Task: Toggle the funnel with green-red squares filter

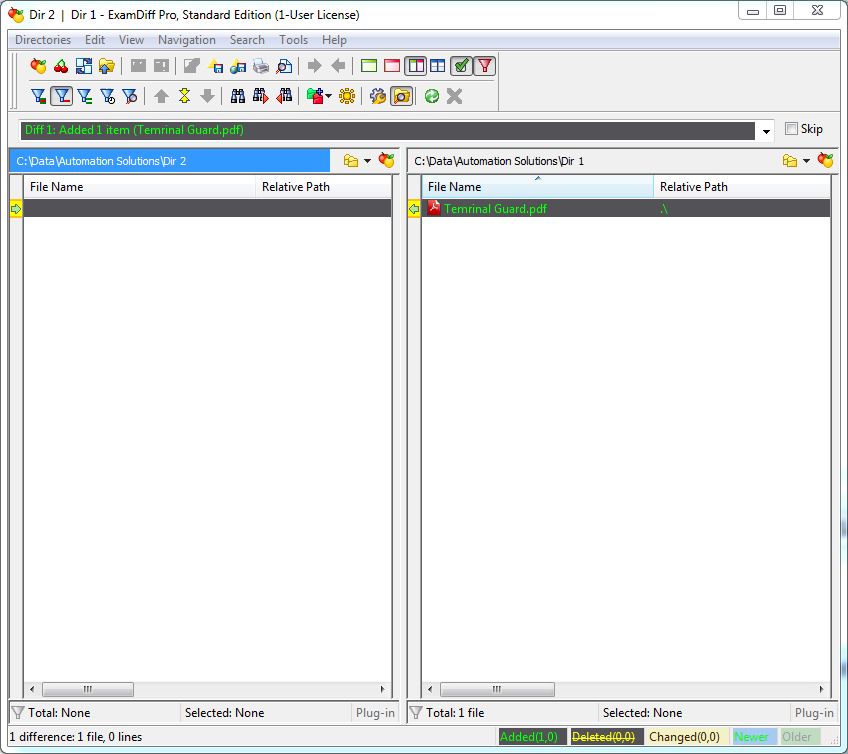Action: click(38, 96)
